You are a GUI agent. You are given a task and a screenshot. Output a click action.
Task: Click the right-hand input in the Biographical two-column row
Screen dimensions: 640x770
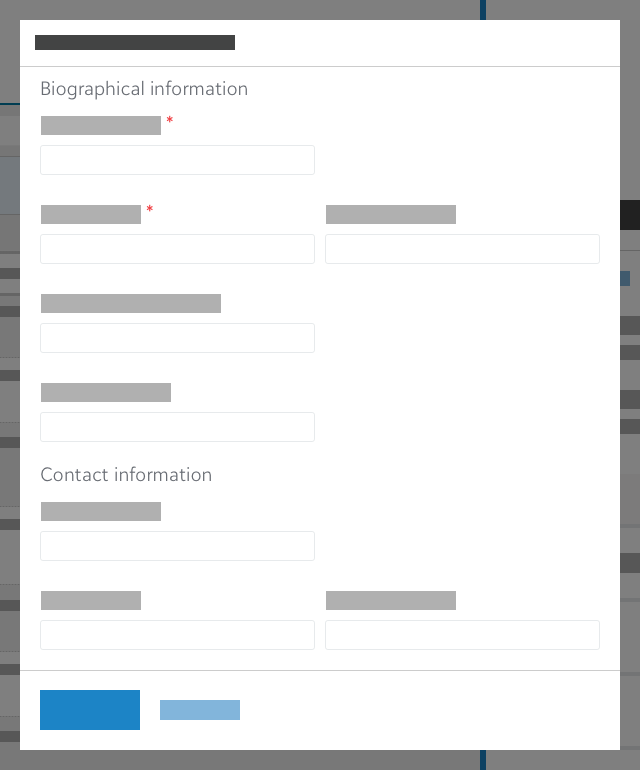[462, 249]
